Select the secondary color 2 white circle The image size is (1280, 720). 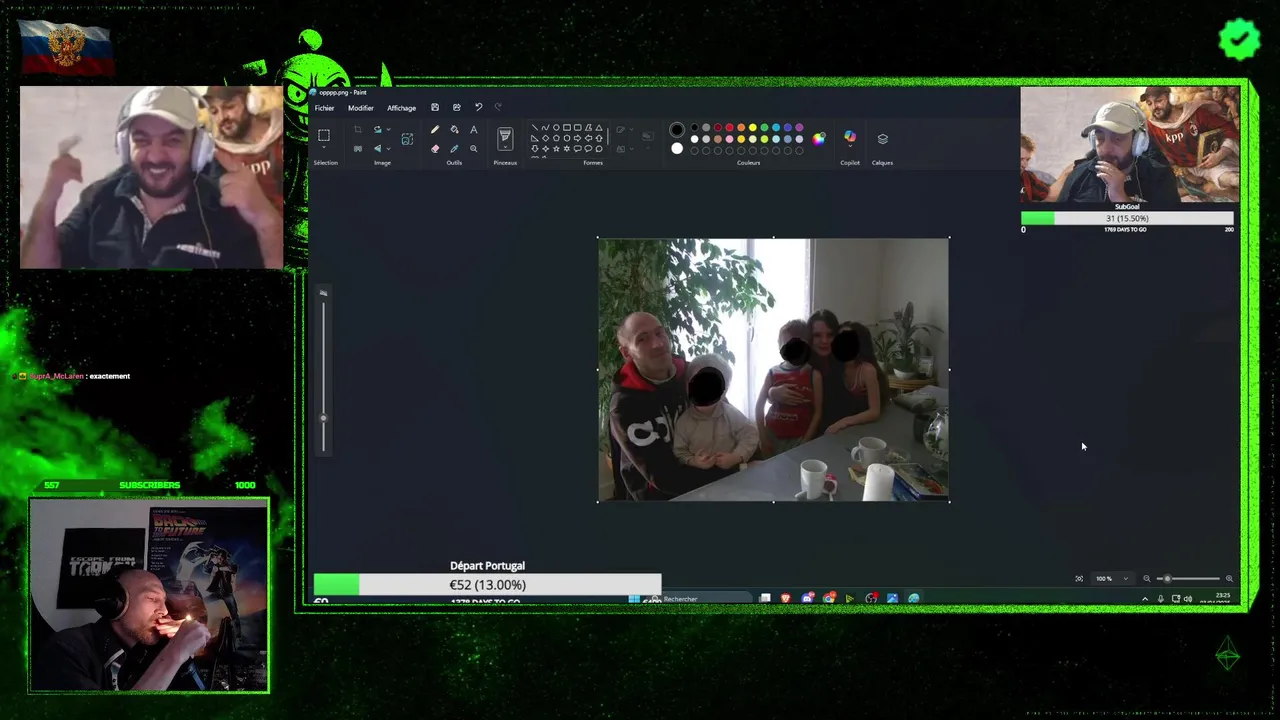pyautogui.click(x=677, y=148)
